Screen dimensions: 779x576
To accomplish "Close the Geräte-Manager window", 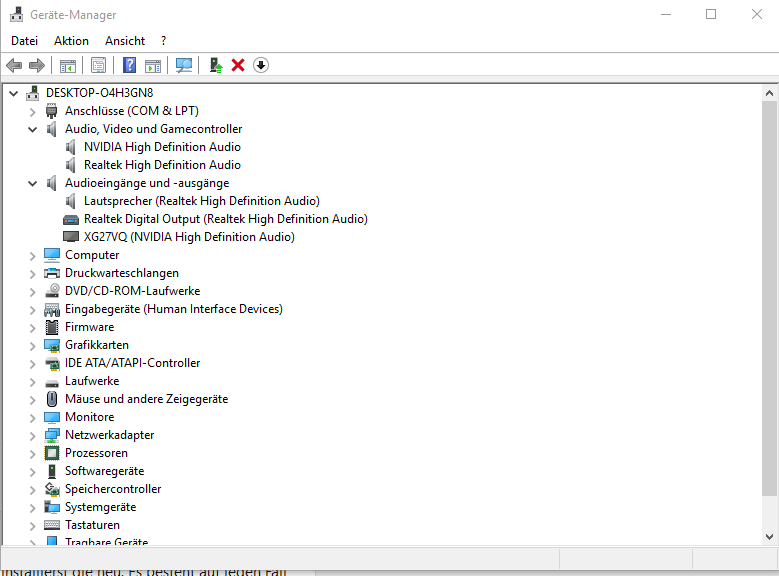I will point(757,14).
